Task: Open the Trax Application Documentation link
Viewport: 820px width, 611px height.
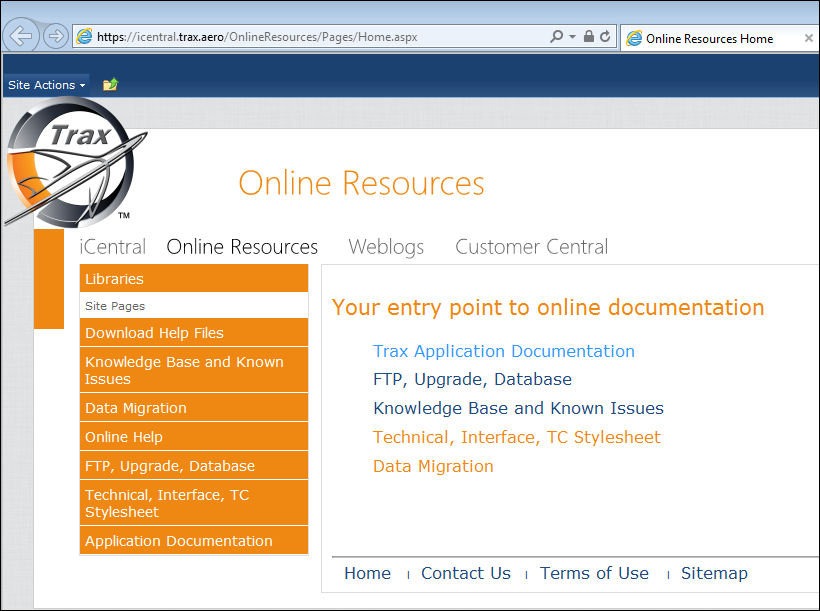Action: point(504,351)
